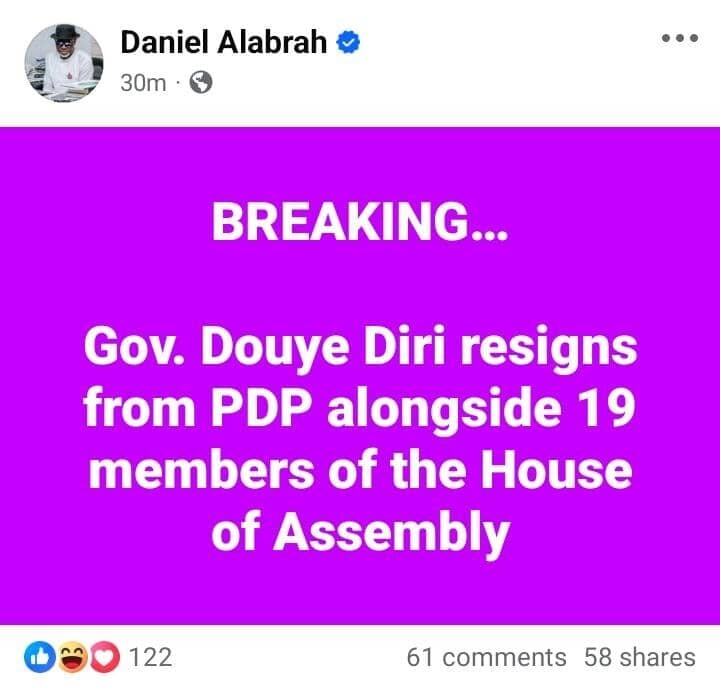The image size is (720, 687).
Task: Open the 61 comments link
Action: click(x=486, y=657)
